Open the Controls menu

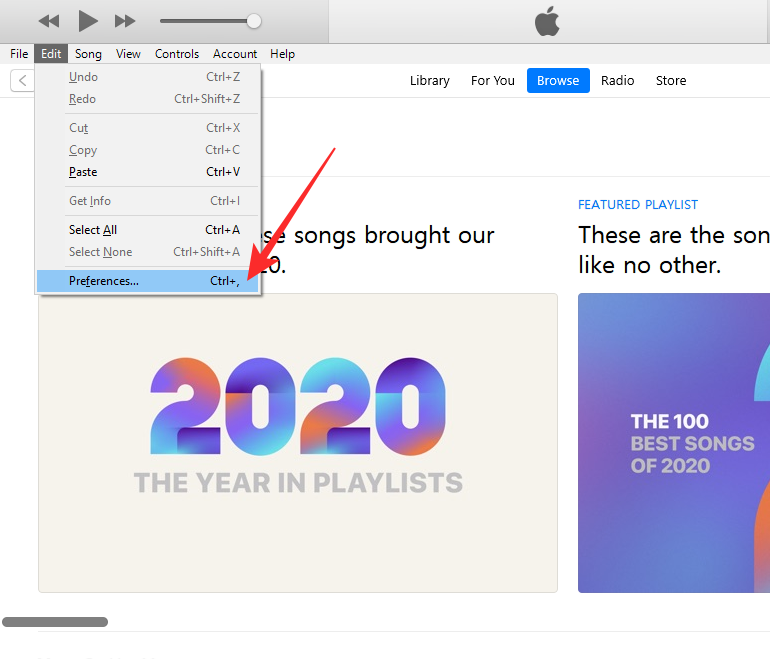(177, 54)
